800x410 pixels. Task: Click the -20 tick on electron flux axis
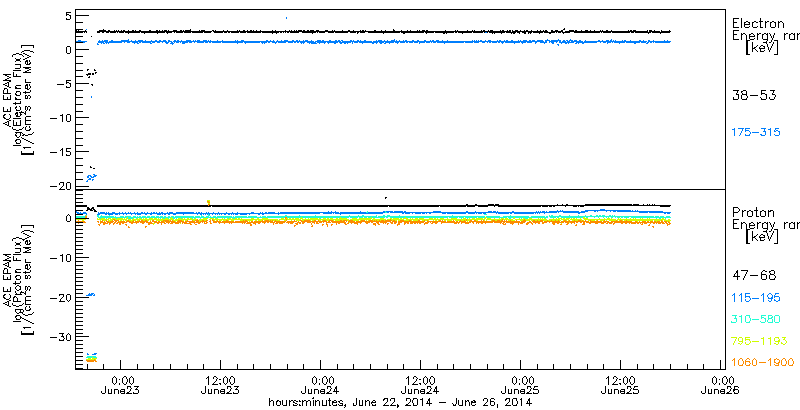click(59, 186)
